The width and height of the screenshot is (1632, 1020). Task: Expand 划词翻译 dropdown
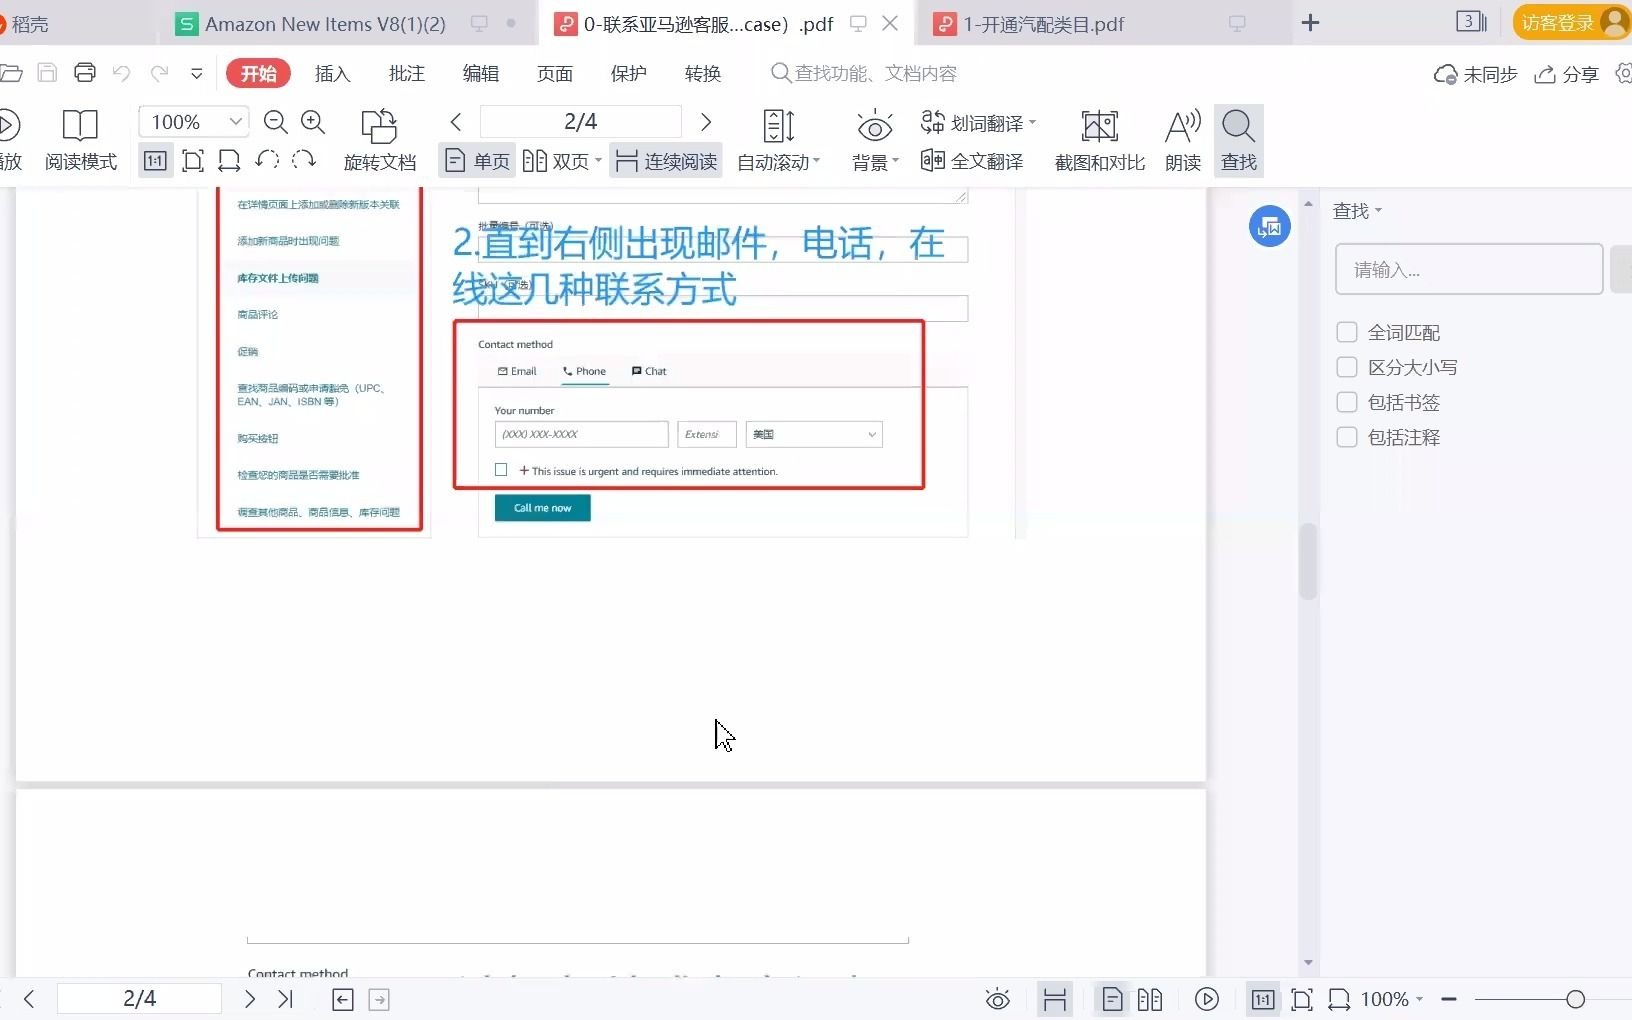click(1032, 123)
